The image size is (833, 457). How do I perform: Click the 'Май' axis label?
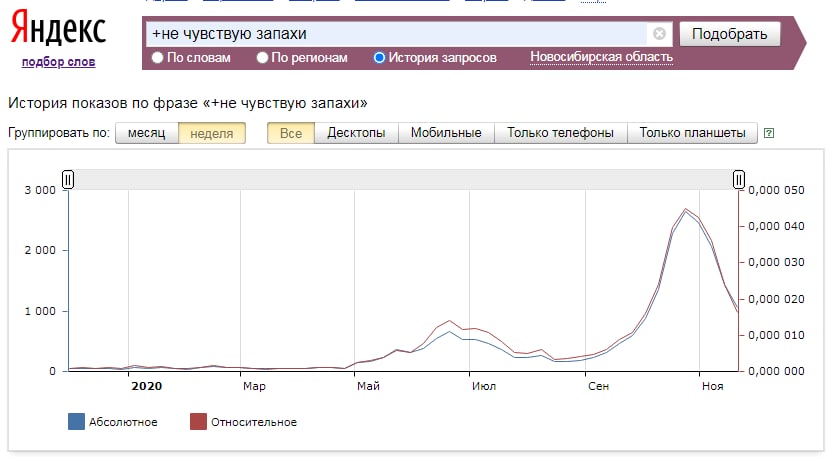coord(368,386)
